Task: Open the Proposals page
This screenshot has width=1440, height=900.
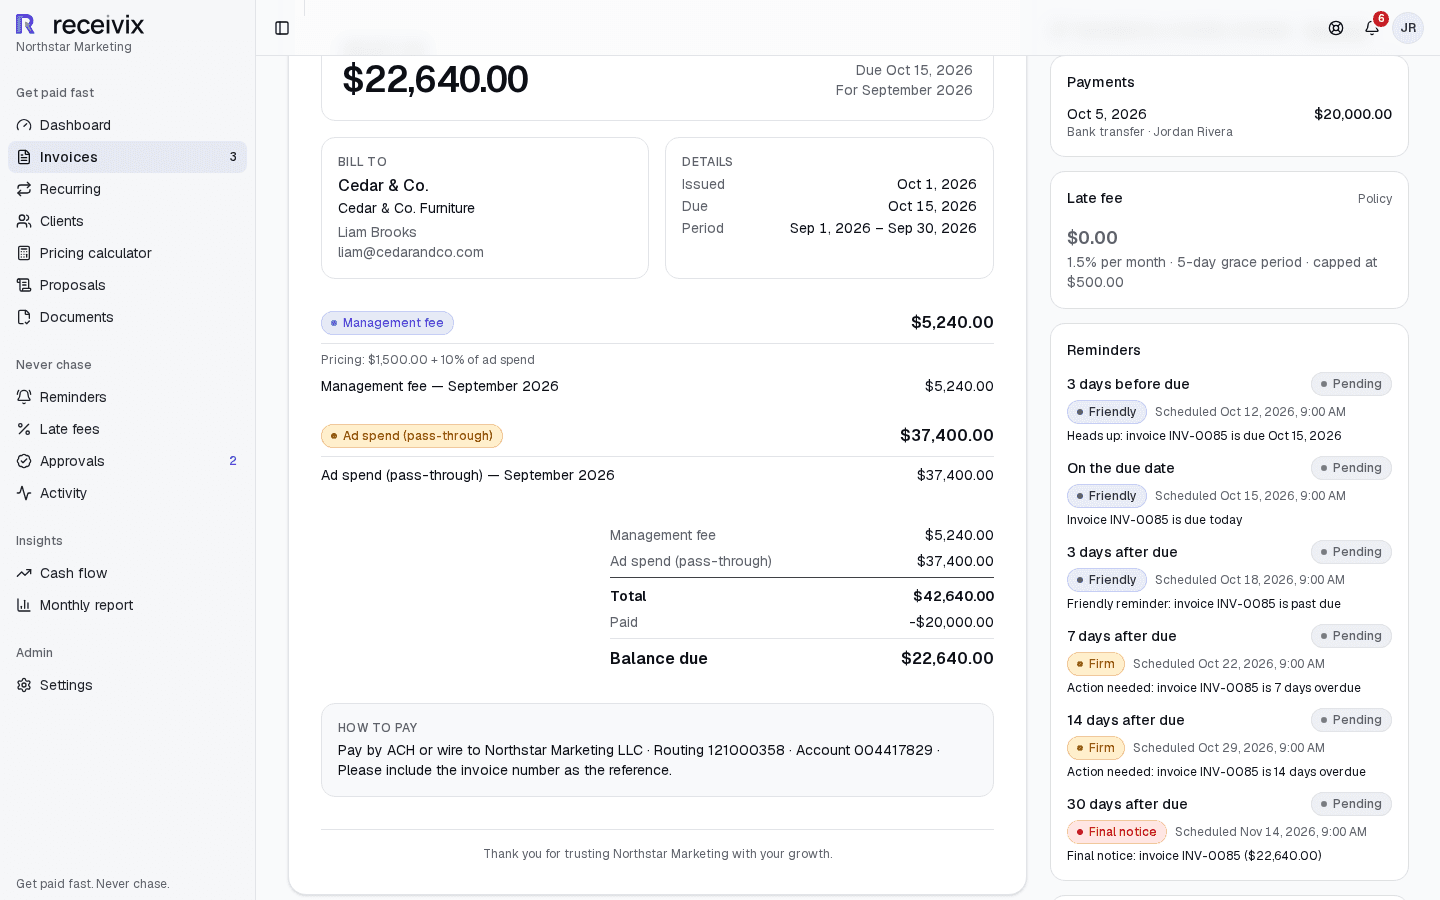Action: [127, 285]
